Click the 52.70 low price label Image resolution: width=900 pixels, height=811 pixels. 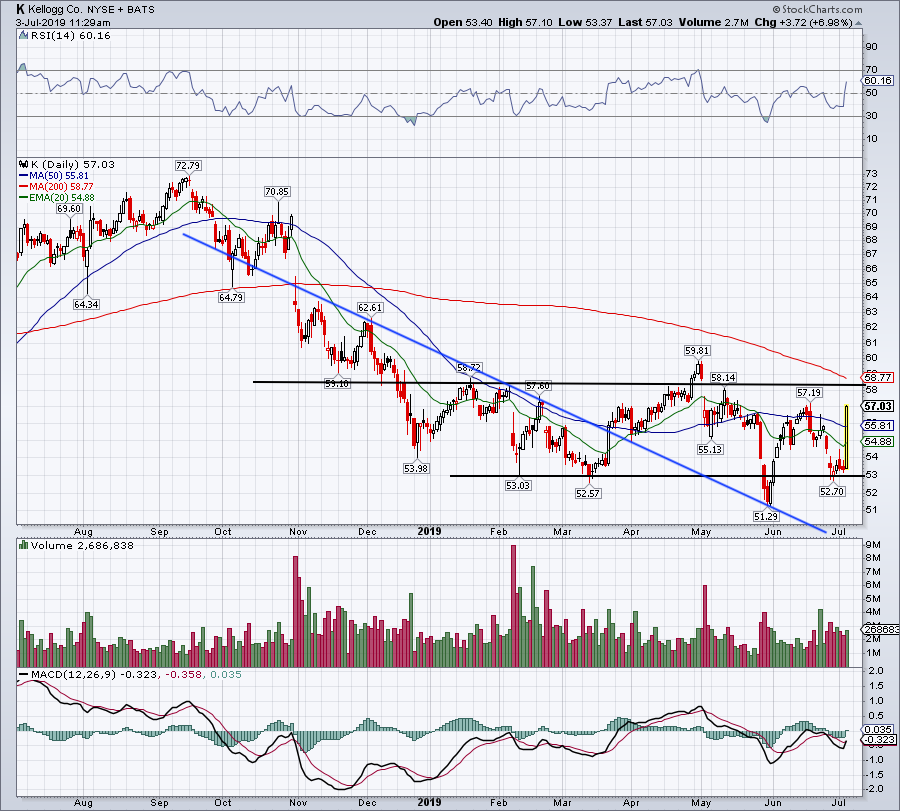(832, 491)
